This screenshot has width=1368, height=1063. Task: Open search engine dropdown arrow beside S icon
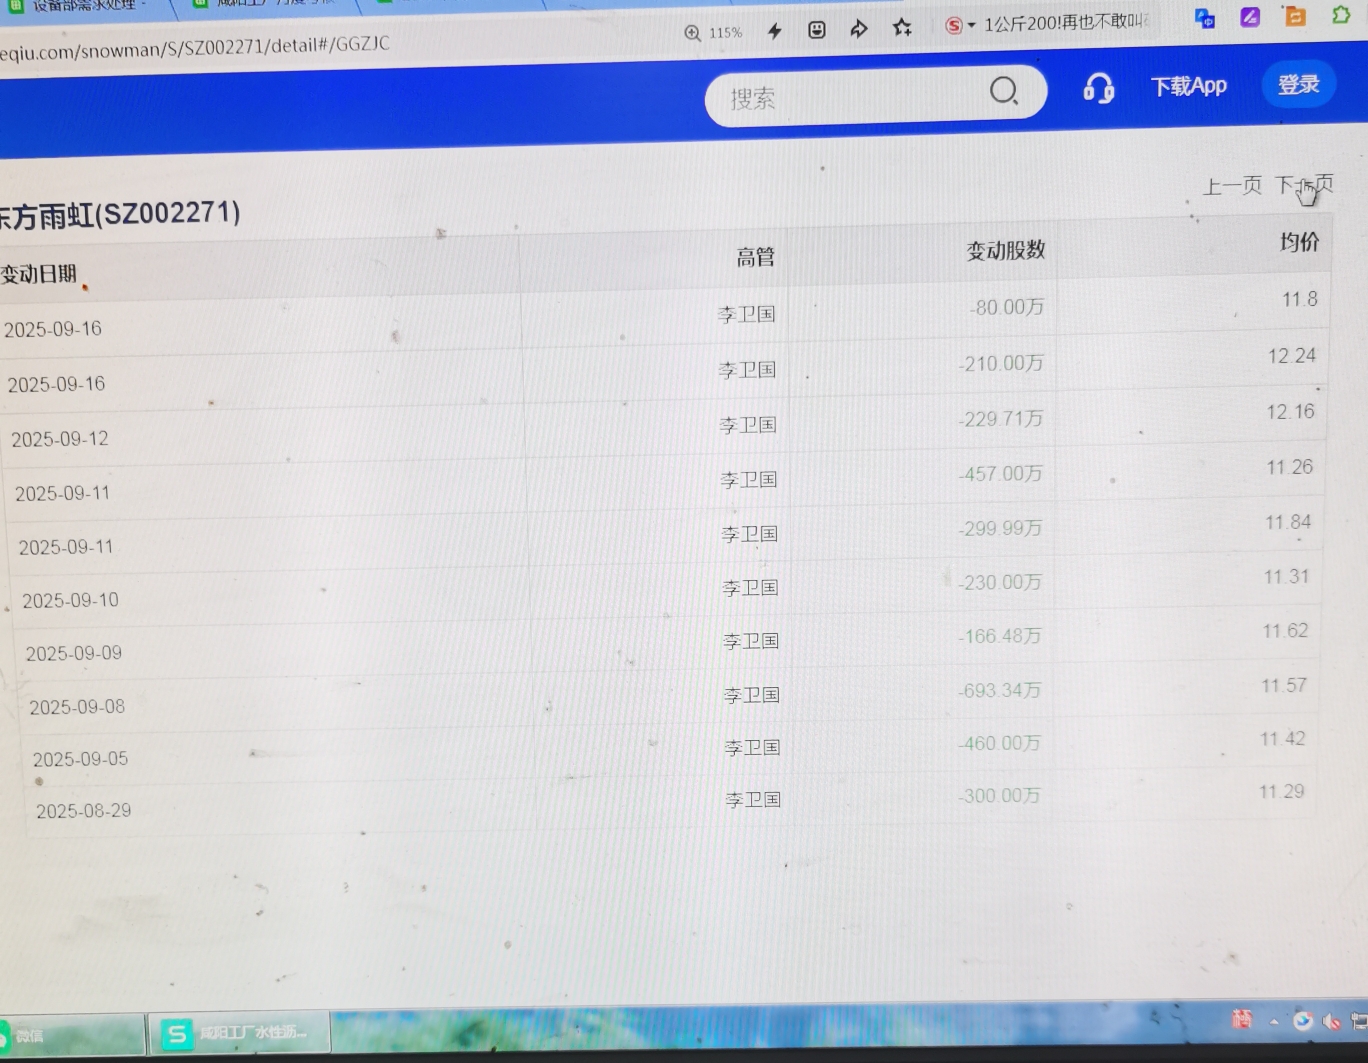971,26
